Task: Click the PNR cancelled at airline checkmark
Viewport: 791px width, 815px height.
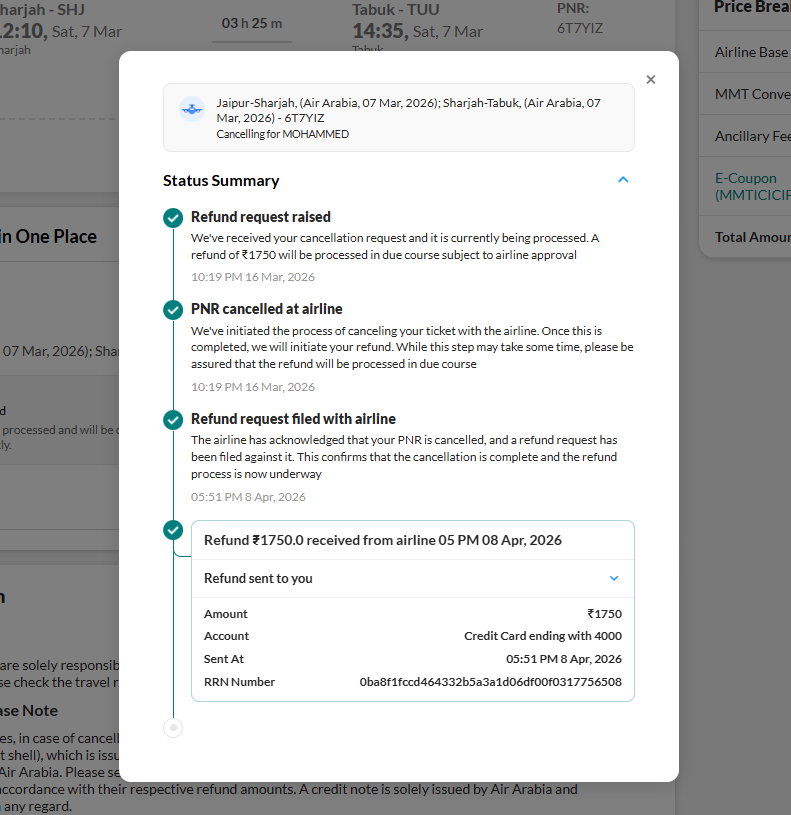Action: [x=173, y=310]
